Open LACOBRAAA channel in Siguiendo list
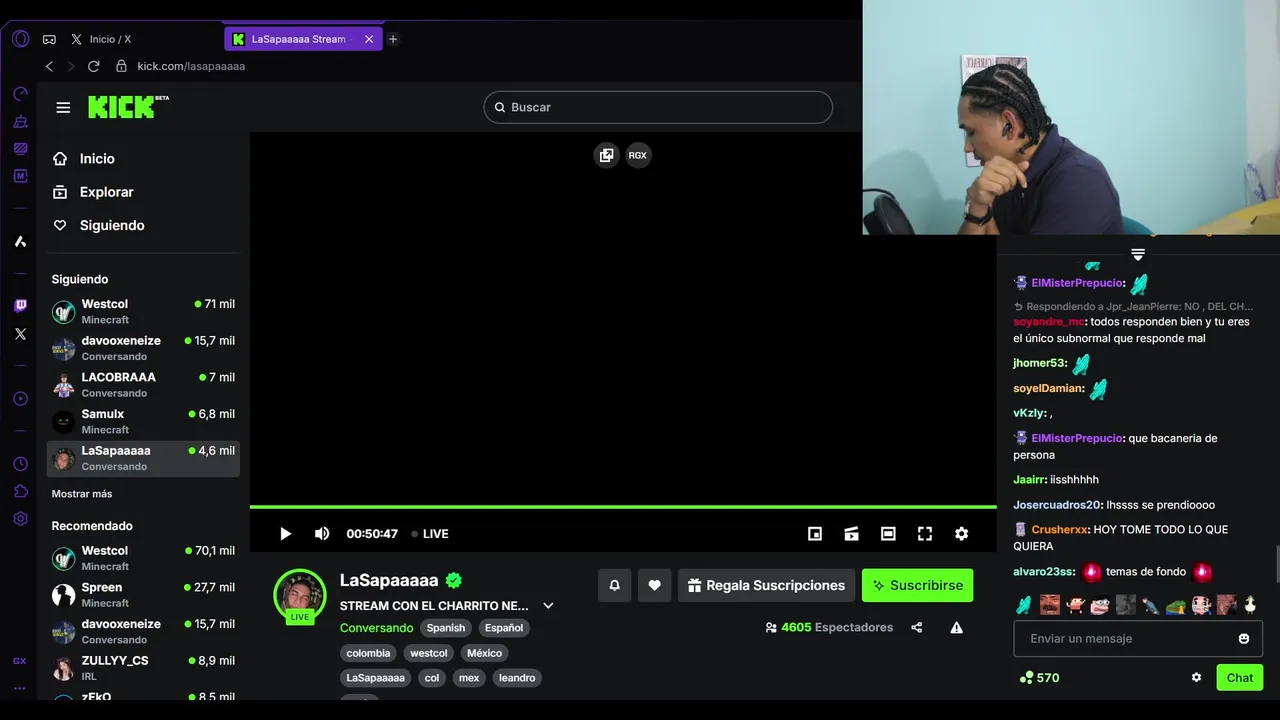Screen dimensions: 1280x720 [x=144, y=385]
